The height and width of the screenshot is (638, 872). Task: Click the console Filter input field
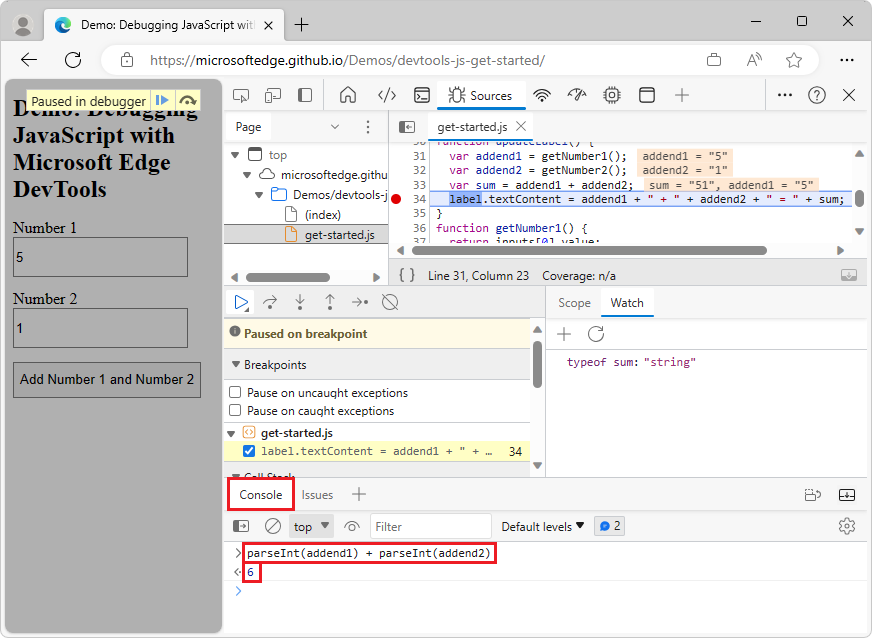click(x=430, y=526)
